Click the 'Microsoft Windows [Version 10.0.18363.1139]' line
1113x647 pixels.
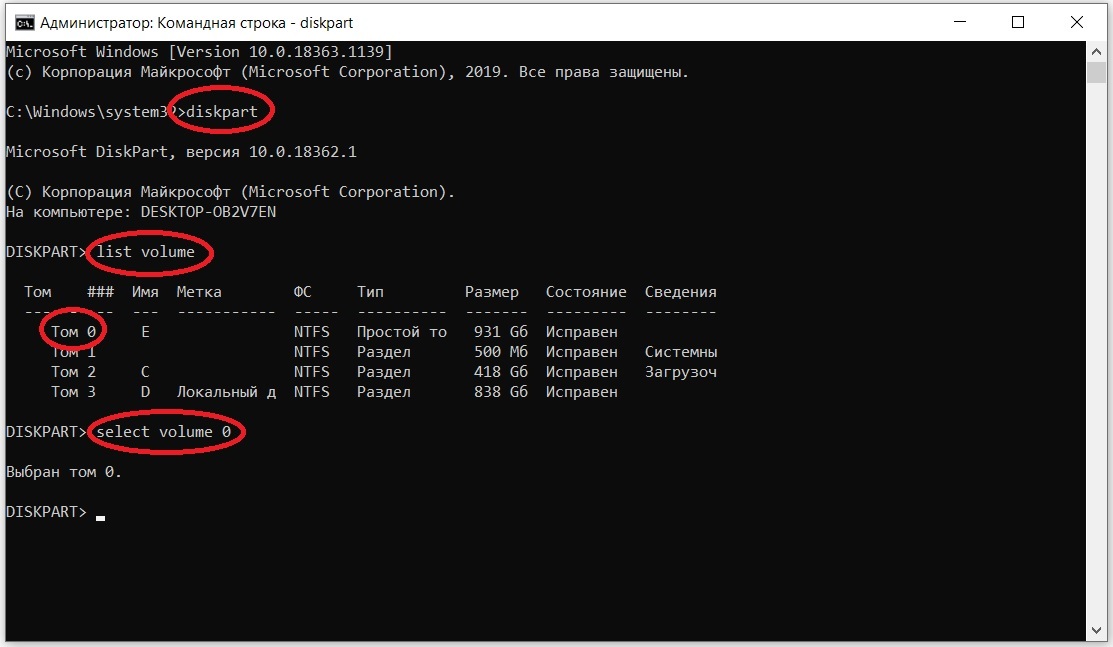point(199,52)
